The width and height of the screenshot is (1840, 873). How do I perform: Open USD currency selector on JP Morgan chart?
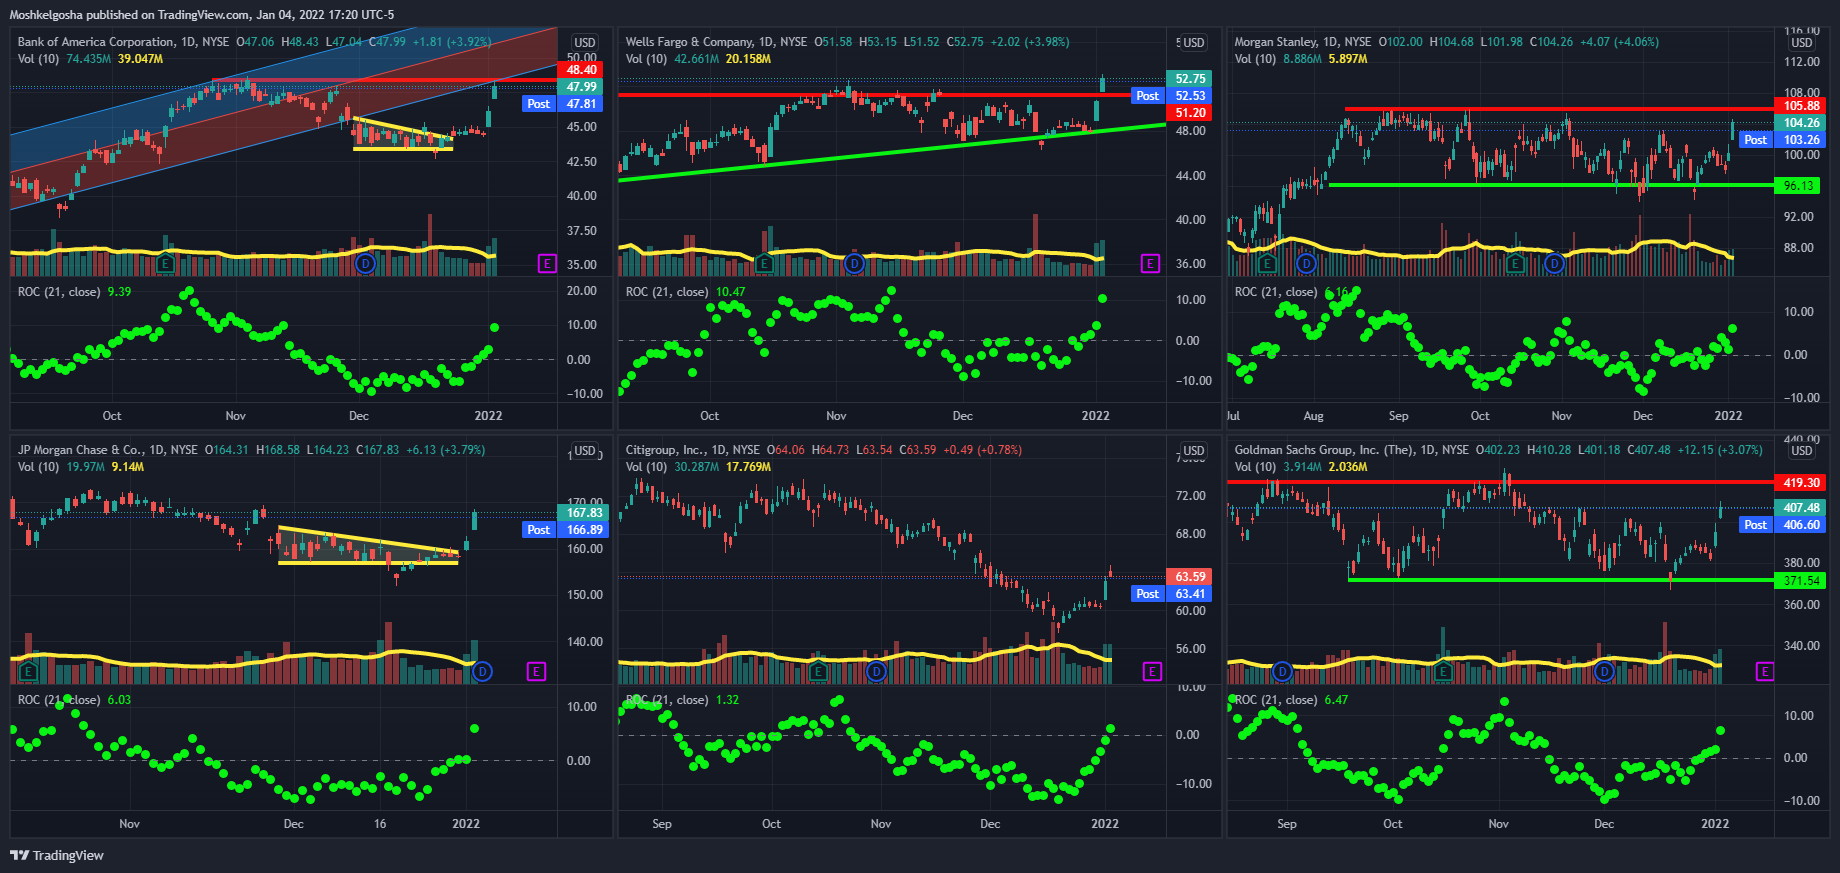pos(585,451)
